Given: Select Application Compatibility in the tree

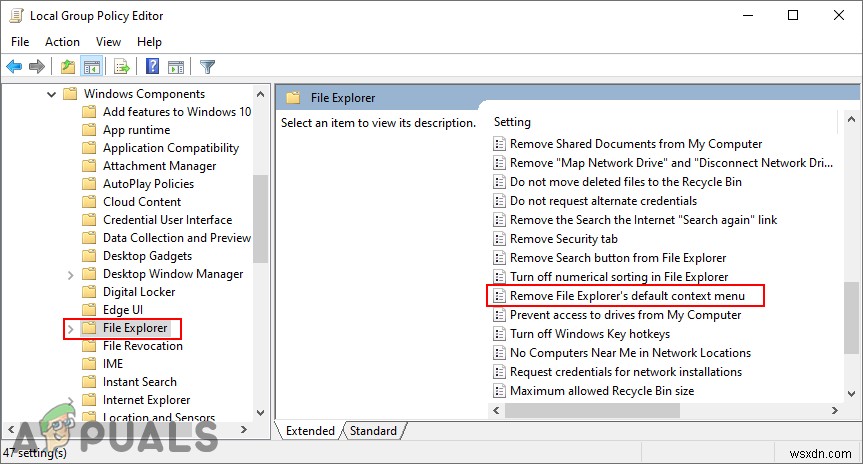Looking at the screenshot, I should point(171,148).
